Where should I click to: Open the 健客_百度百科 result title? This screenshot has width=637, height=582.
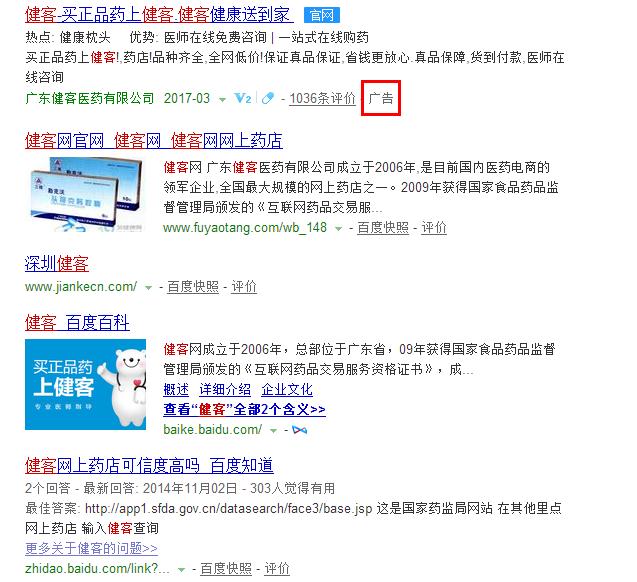(x=77, y=323)
